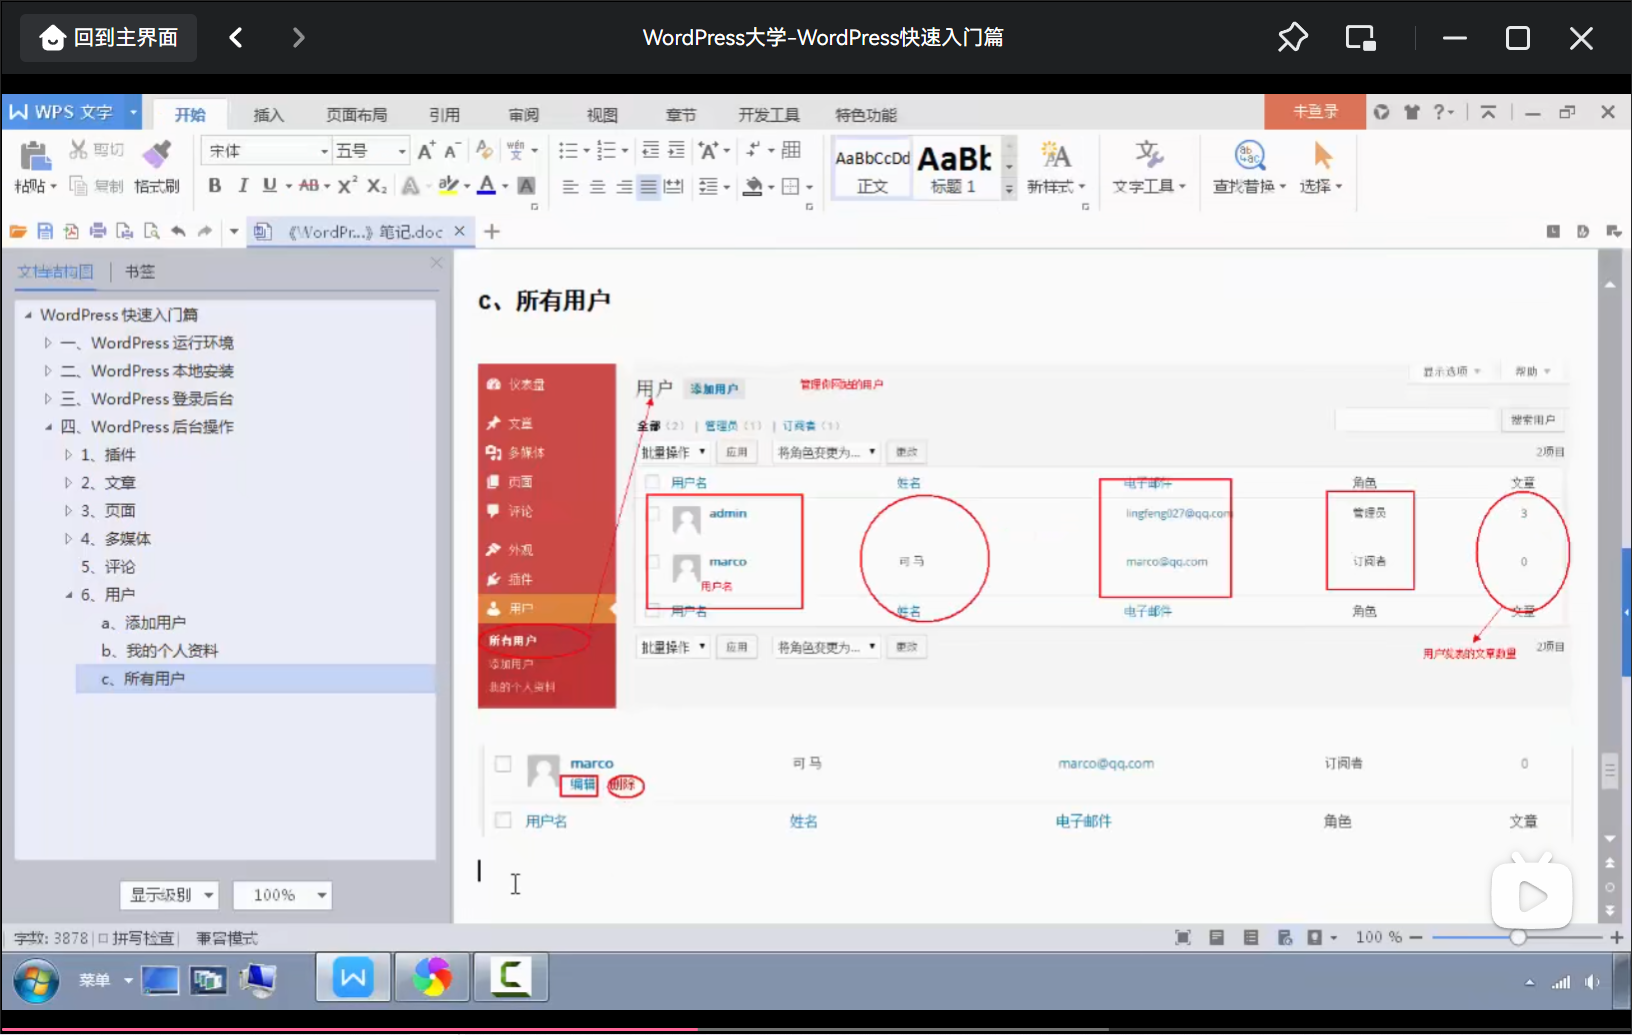Click the back arrow in title bar
The height and width of the screenshot is (1035, 1632).
236,38
